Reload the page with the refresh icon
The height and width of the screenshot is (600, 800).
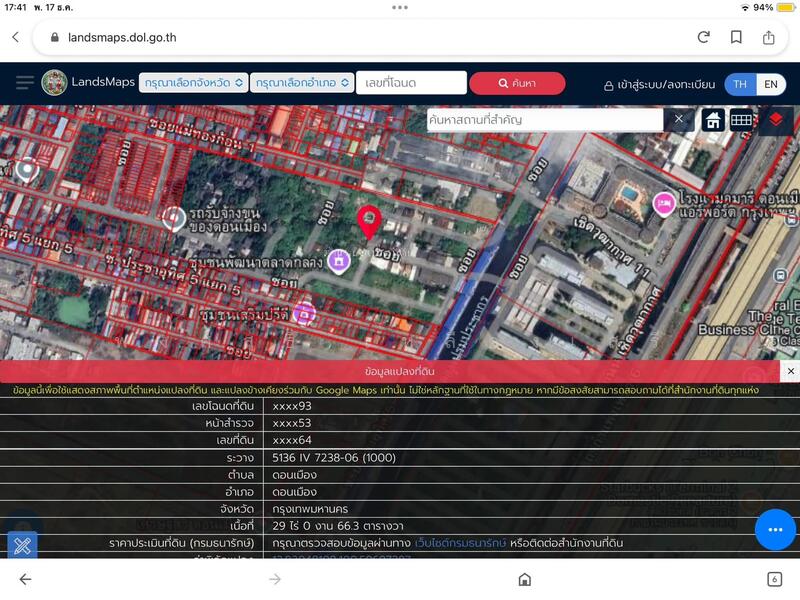coord(704,37)
